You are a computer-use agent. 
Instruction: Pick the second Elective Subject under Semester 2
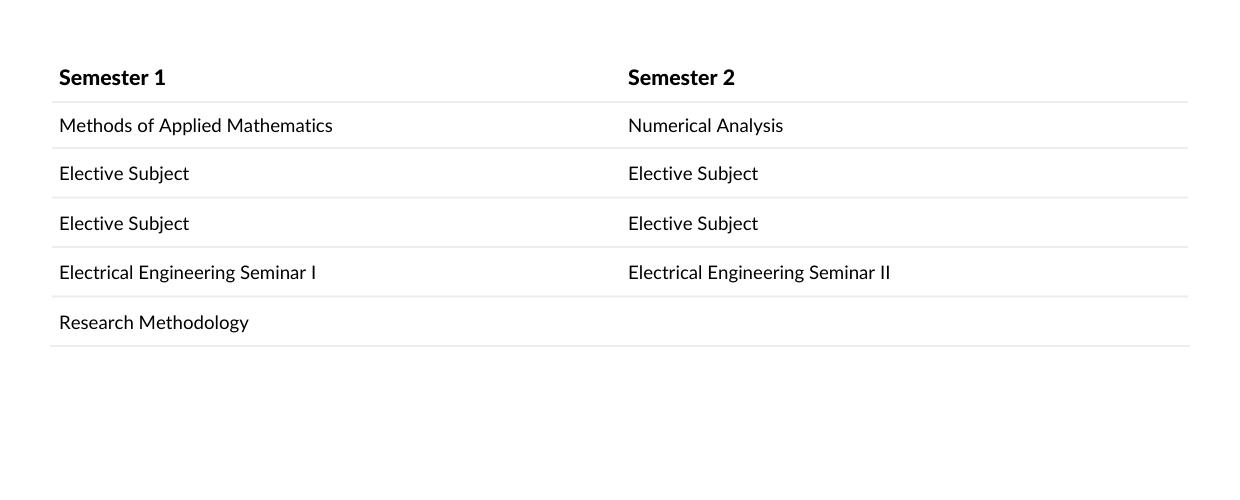[693, 224]
